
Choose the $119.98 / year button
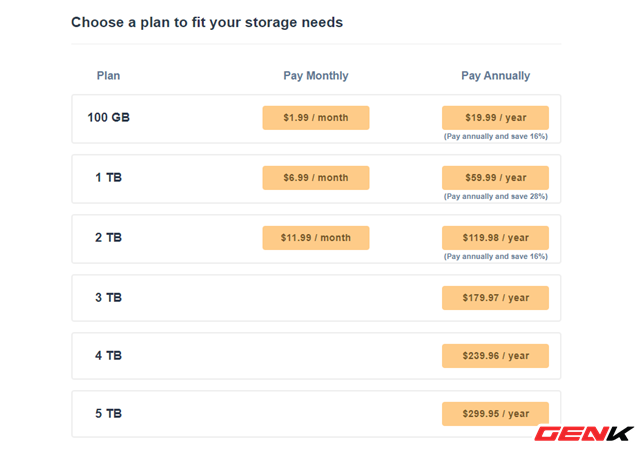pyautogui.click(x=495, y=238)
